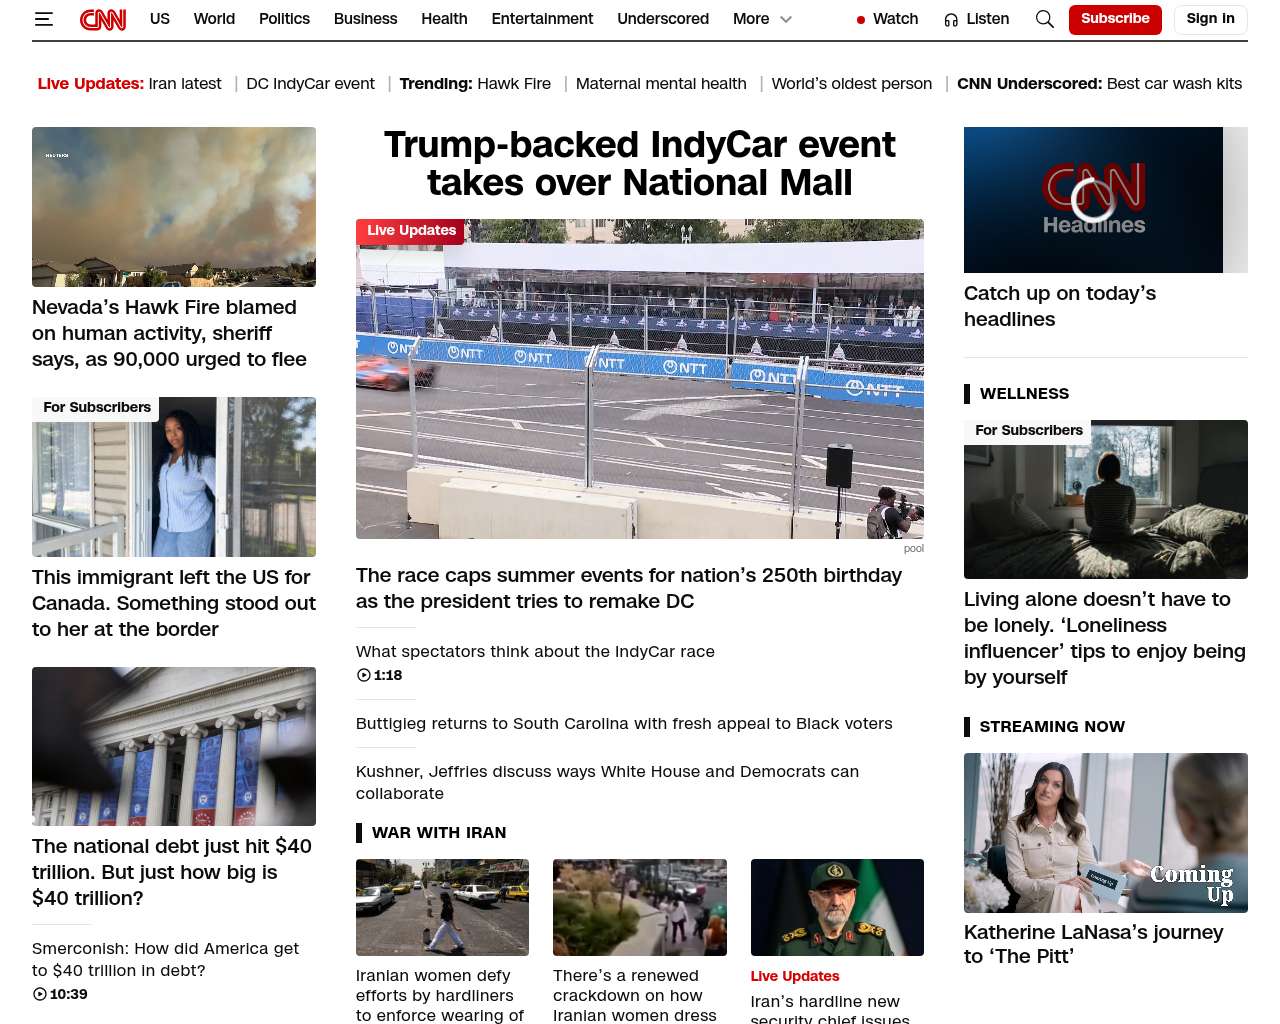Open the Katherine LaNasa Coming Up thumbnail

pyautogui.click(x=1106, y=833)
